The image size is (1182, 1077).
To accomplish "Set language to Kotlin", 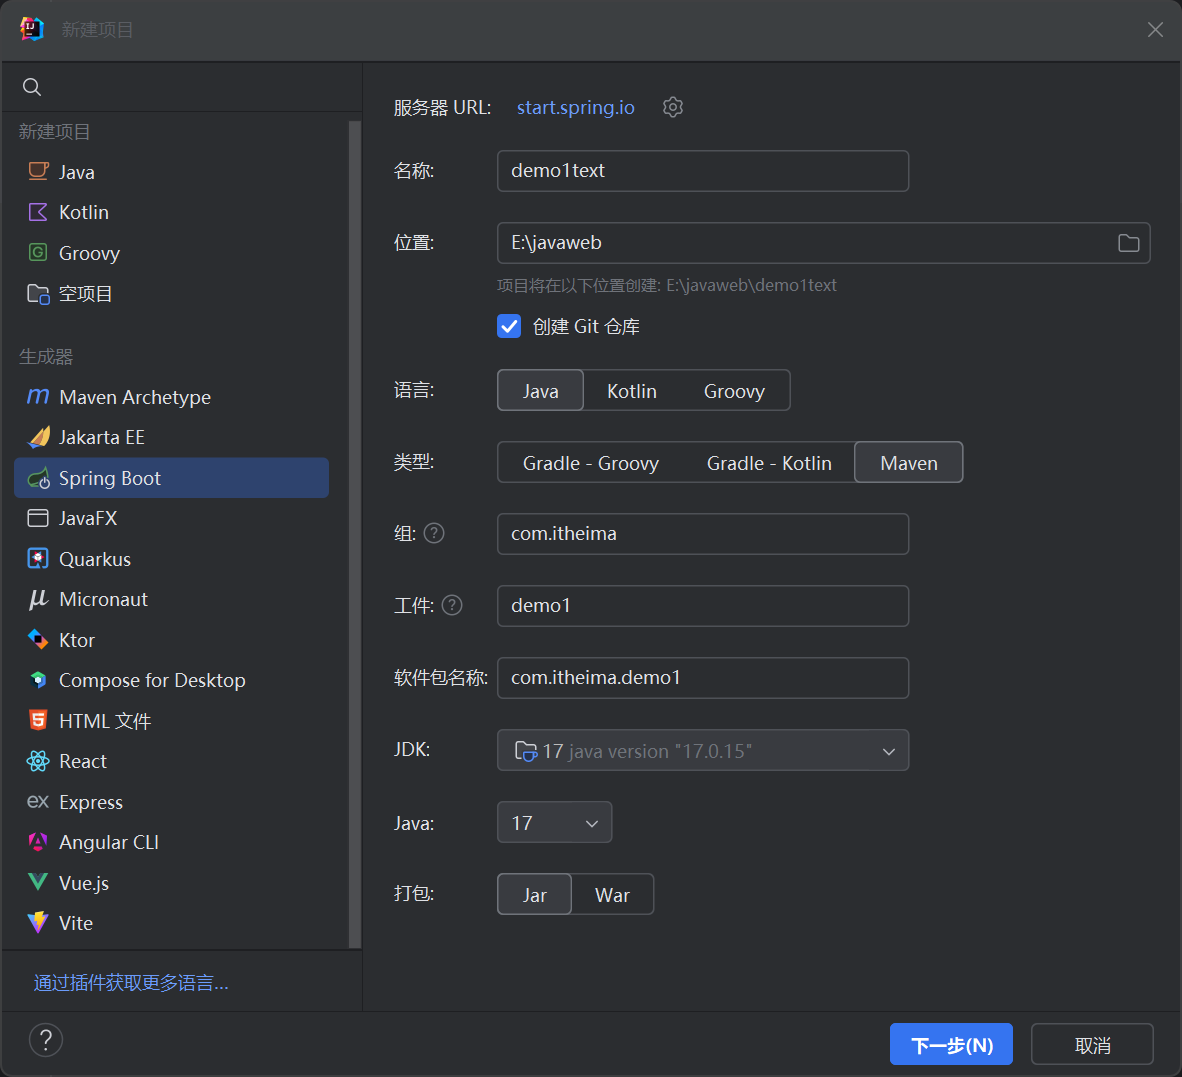I will [x=632, y=390].
